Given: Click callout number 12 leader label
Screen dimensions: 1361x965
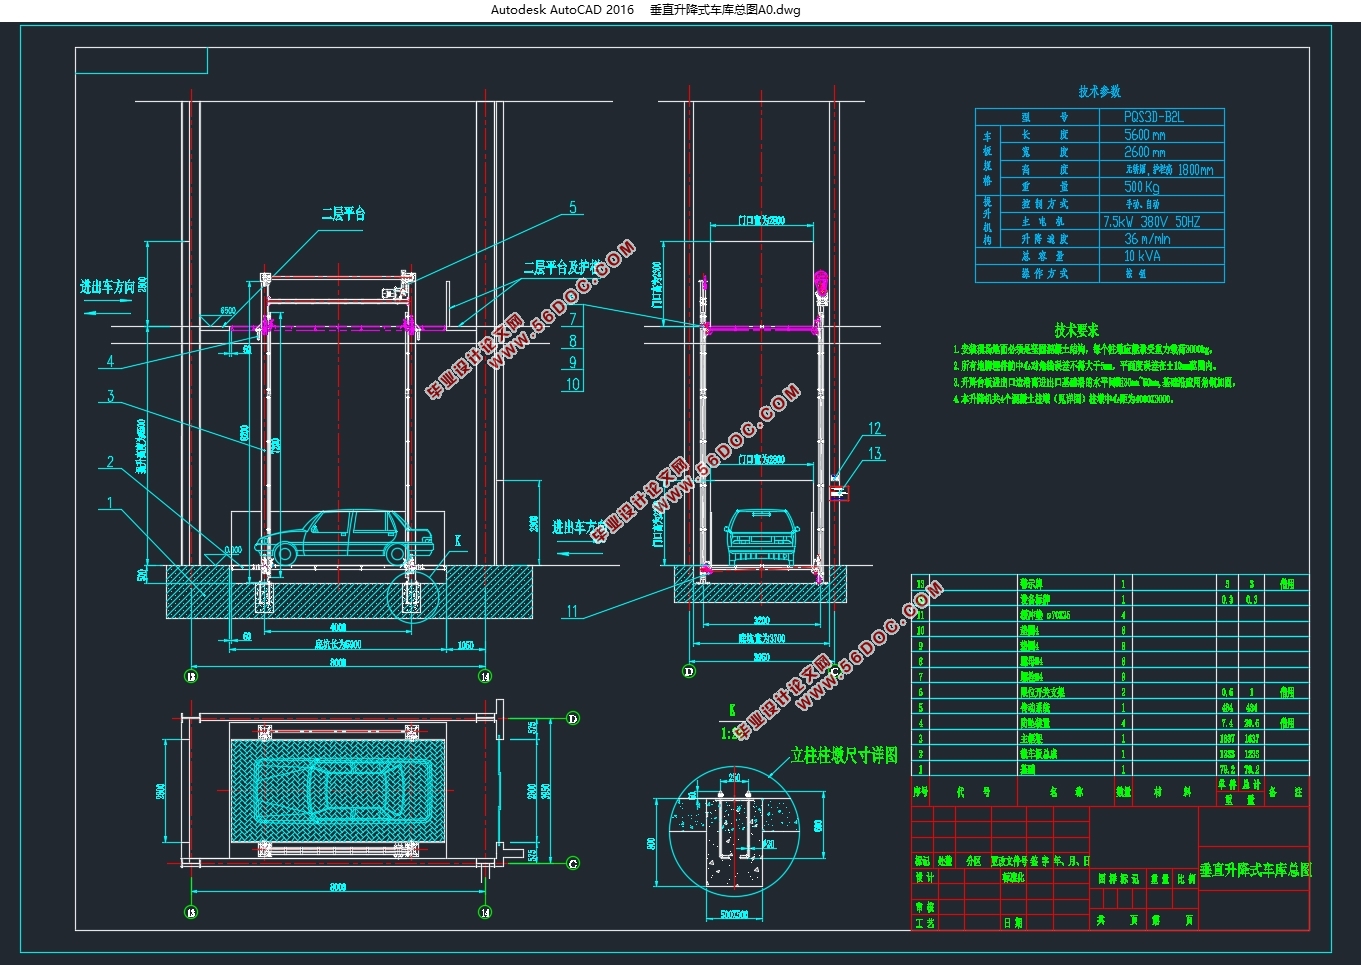Looking at the screenshot, I should 875,428.
